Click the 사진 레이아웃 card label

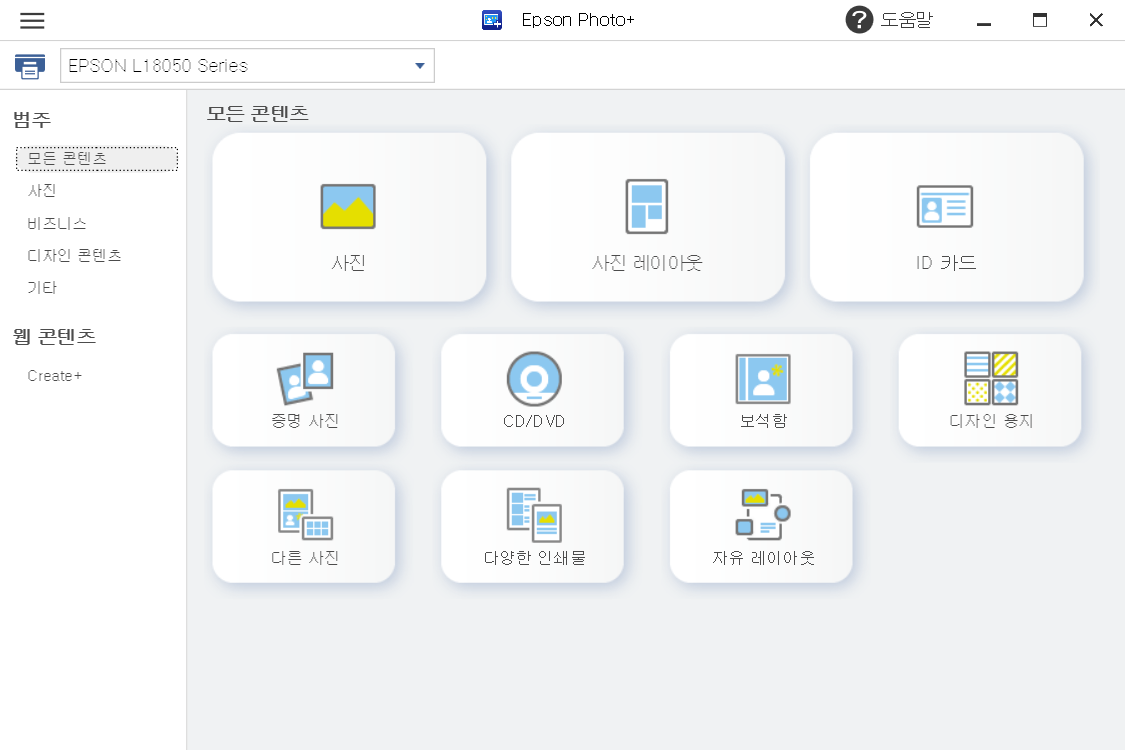pos(646,263)
